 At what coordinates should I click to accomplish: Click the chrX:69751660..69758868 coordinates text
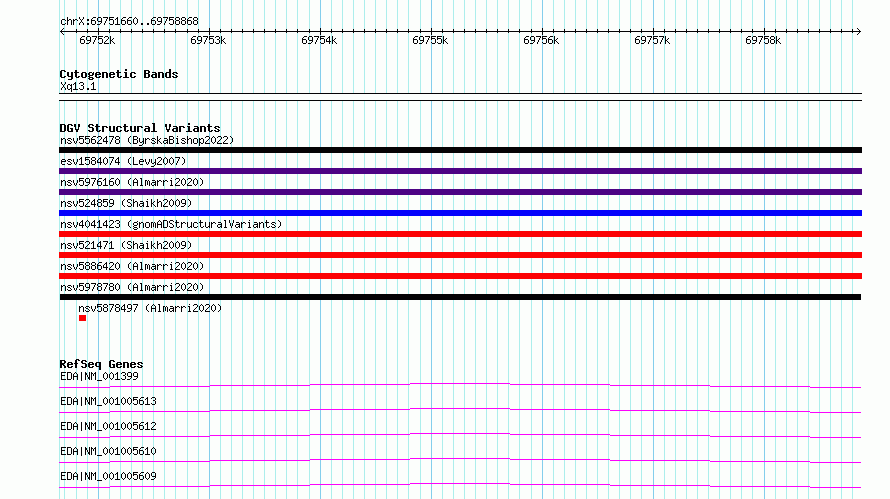pyautogui.click(x=129, y=22)
